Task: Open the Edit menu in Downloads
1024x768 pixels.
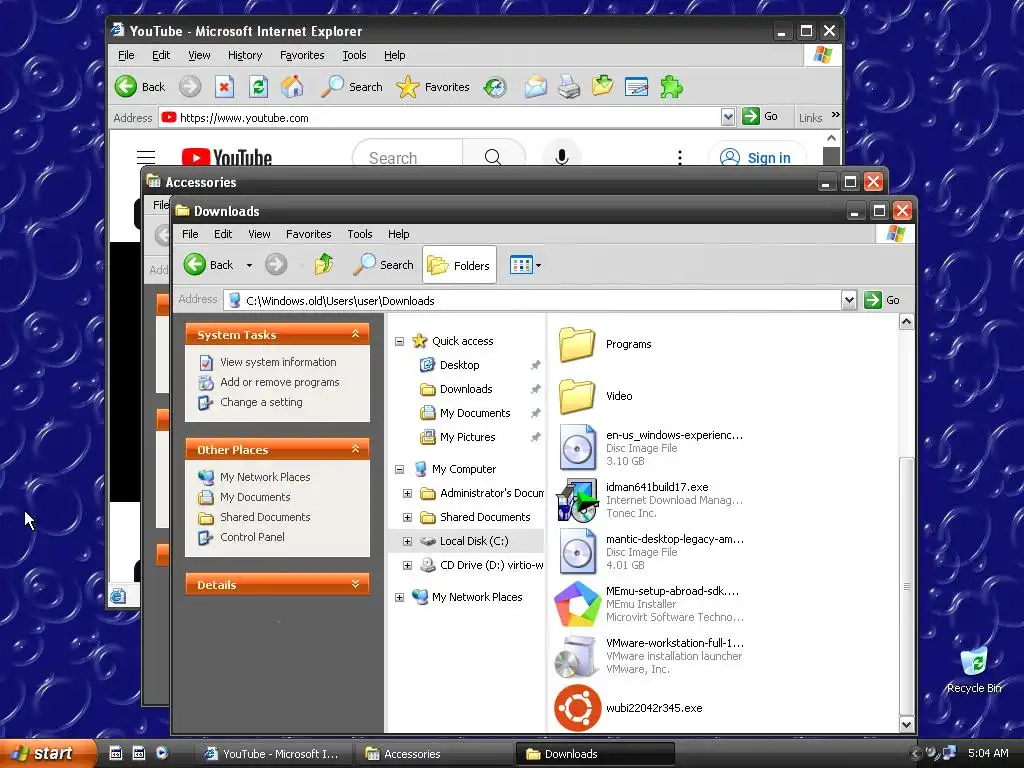Action: pos(223,234)
